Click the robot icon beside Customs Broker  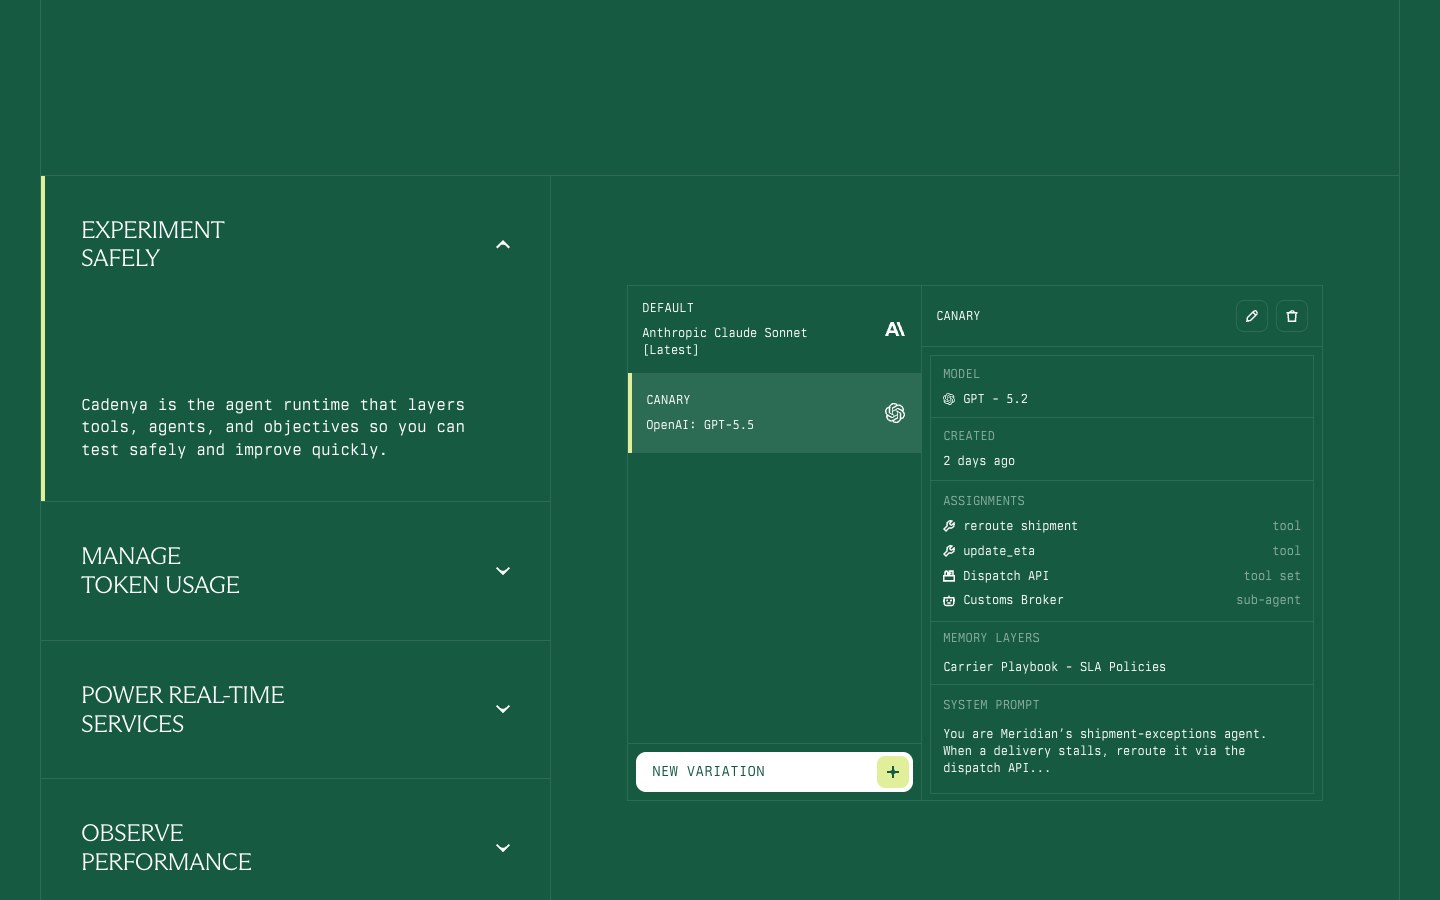click(x=949, y=601)
